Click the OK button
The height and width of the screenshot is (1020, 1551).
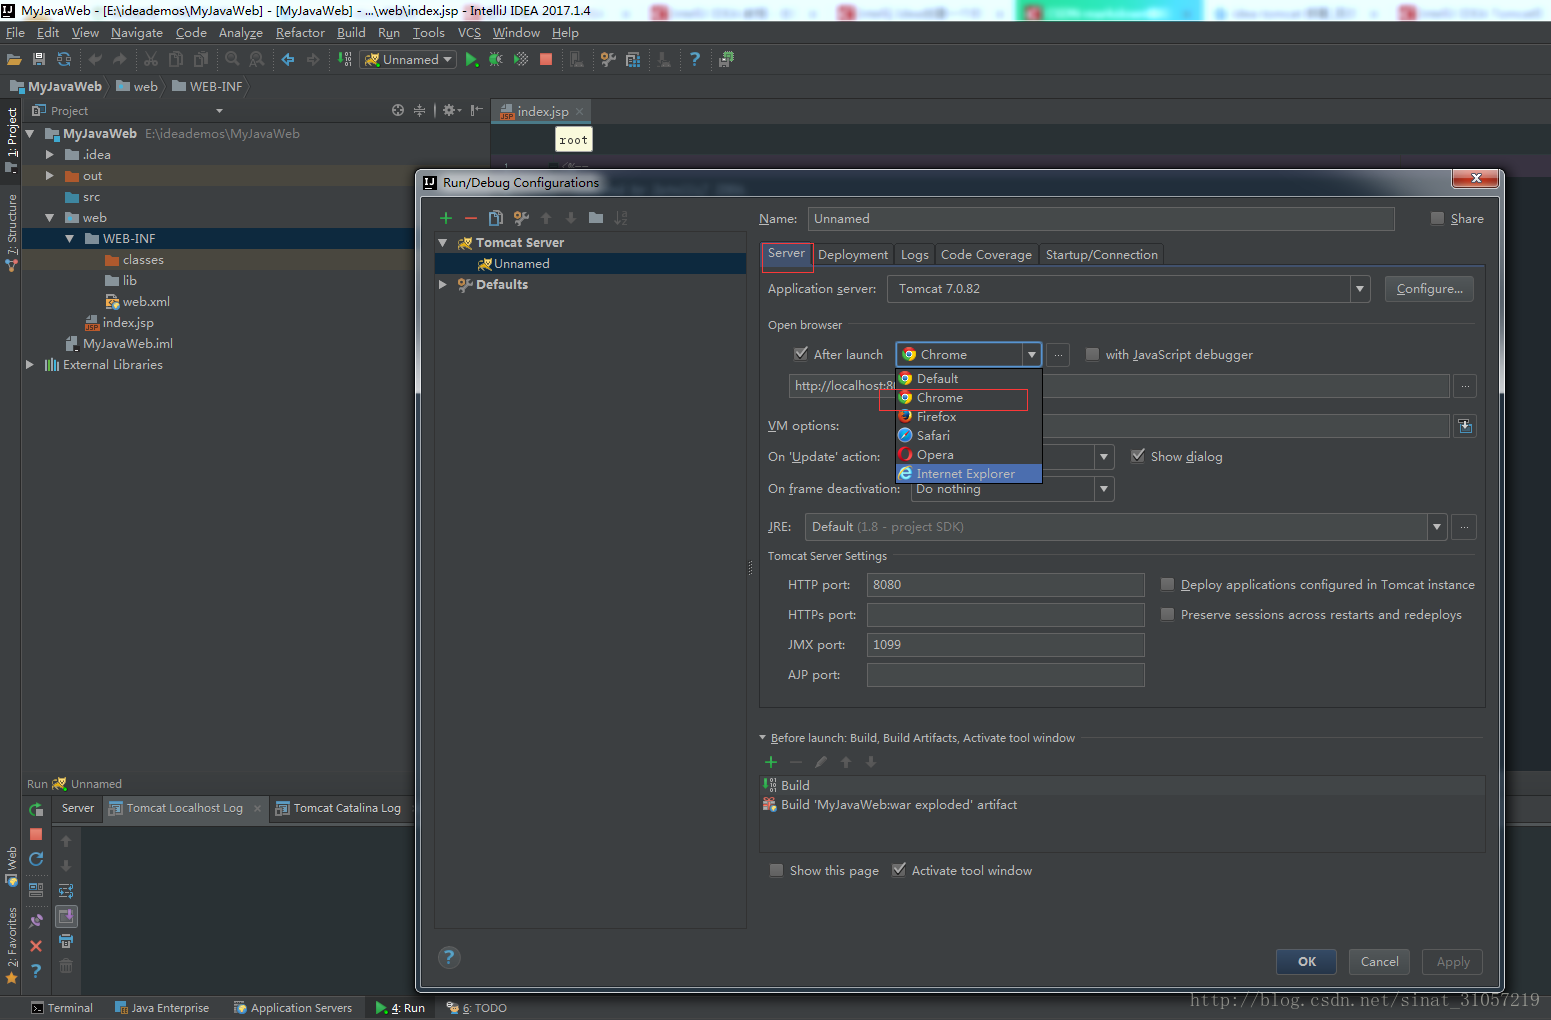(x=1307, y=961)
